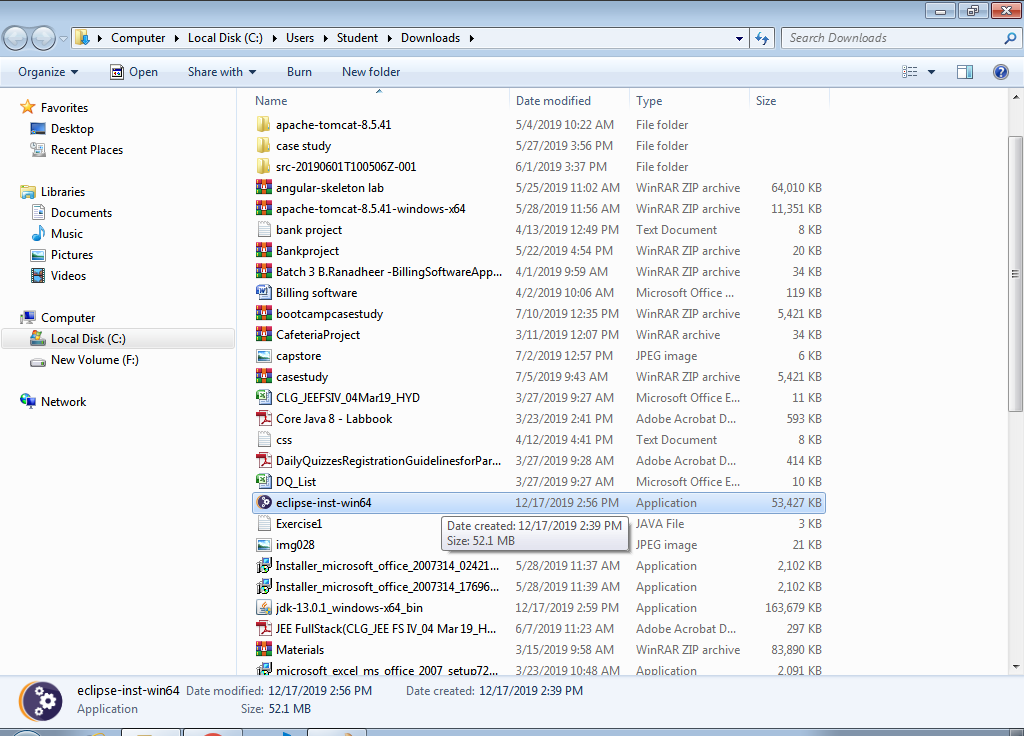1024x736 pixels.
Task: Open the Organize dropdown menu
Action: [48, 72]
